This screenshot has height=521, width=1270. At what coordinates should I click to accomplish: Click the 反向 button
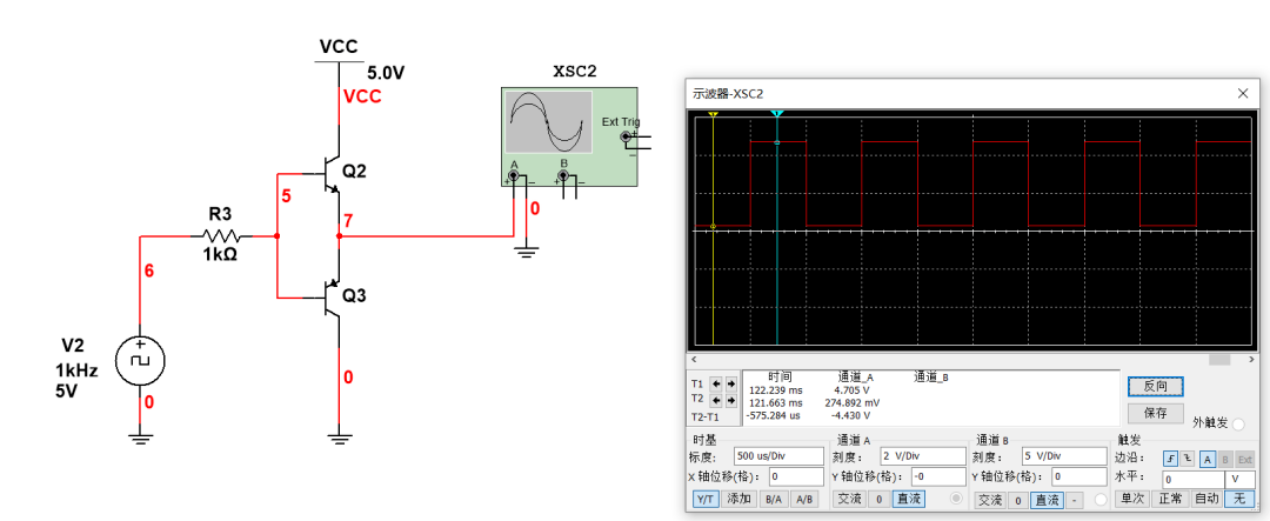(x=1155, y=386)
